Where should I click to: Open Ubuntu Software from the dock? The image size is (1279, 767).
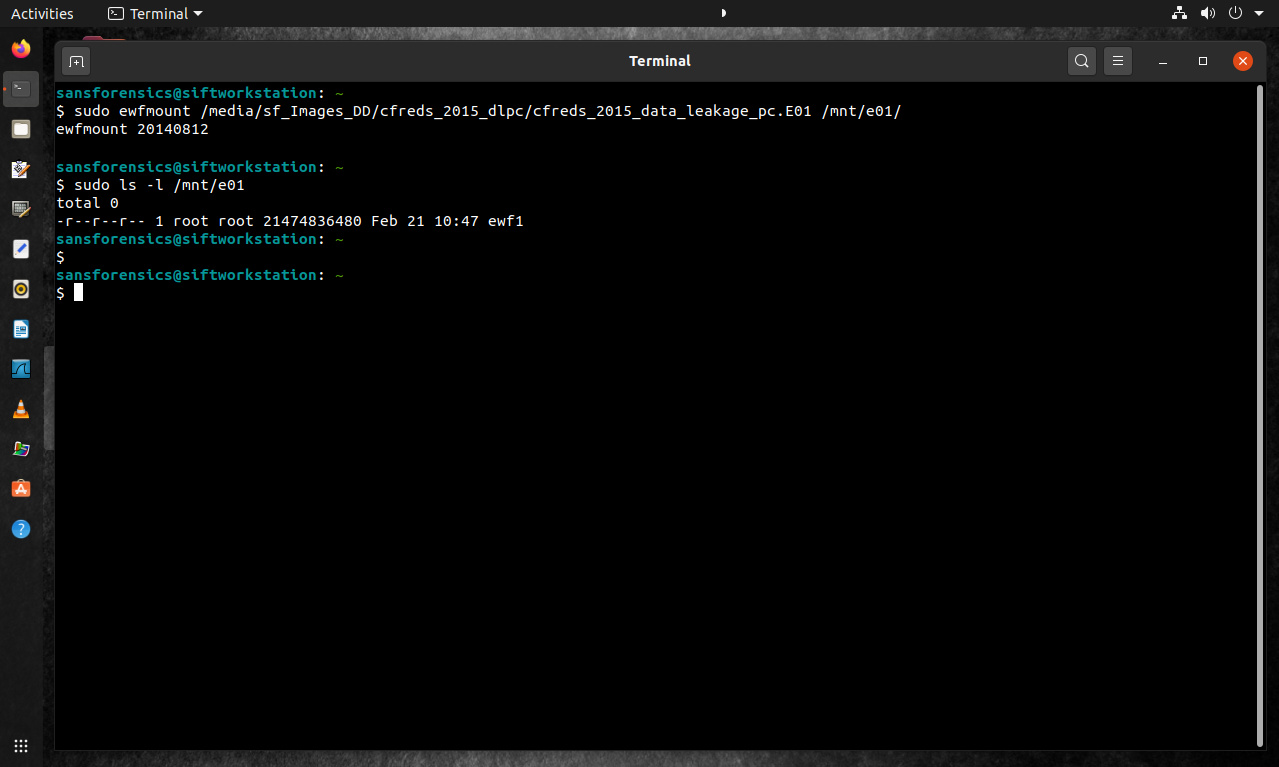tap(21, 489)
